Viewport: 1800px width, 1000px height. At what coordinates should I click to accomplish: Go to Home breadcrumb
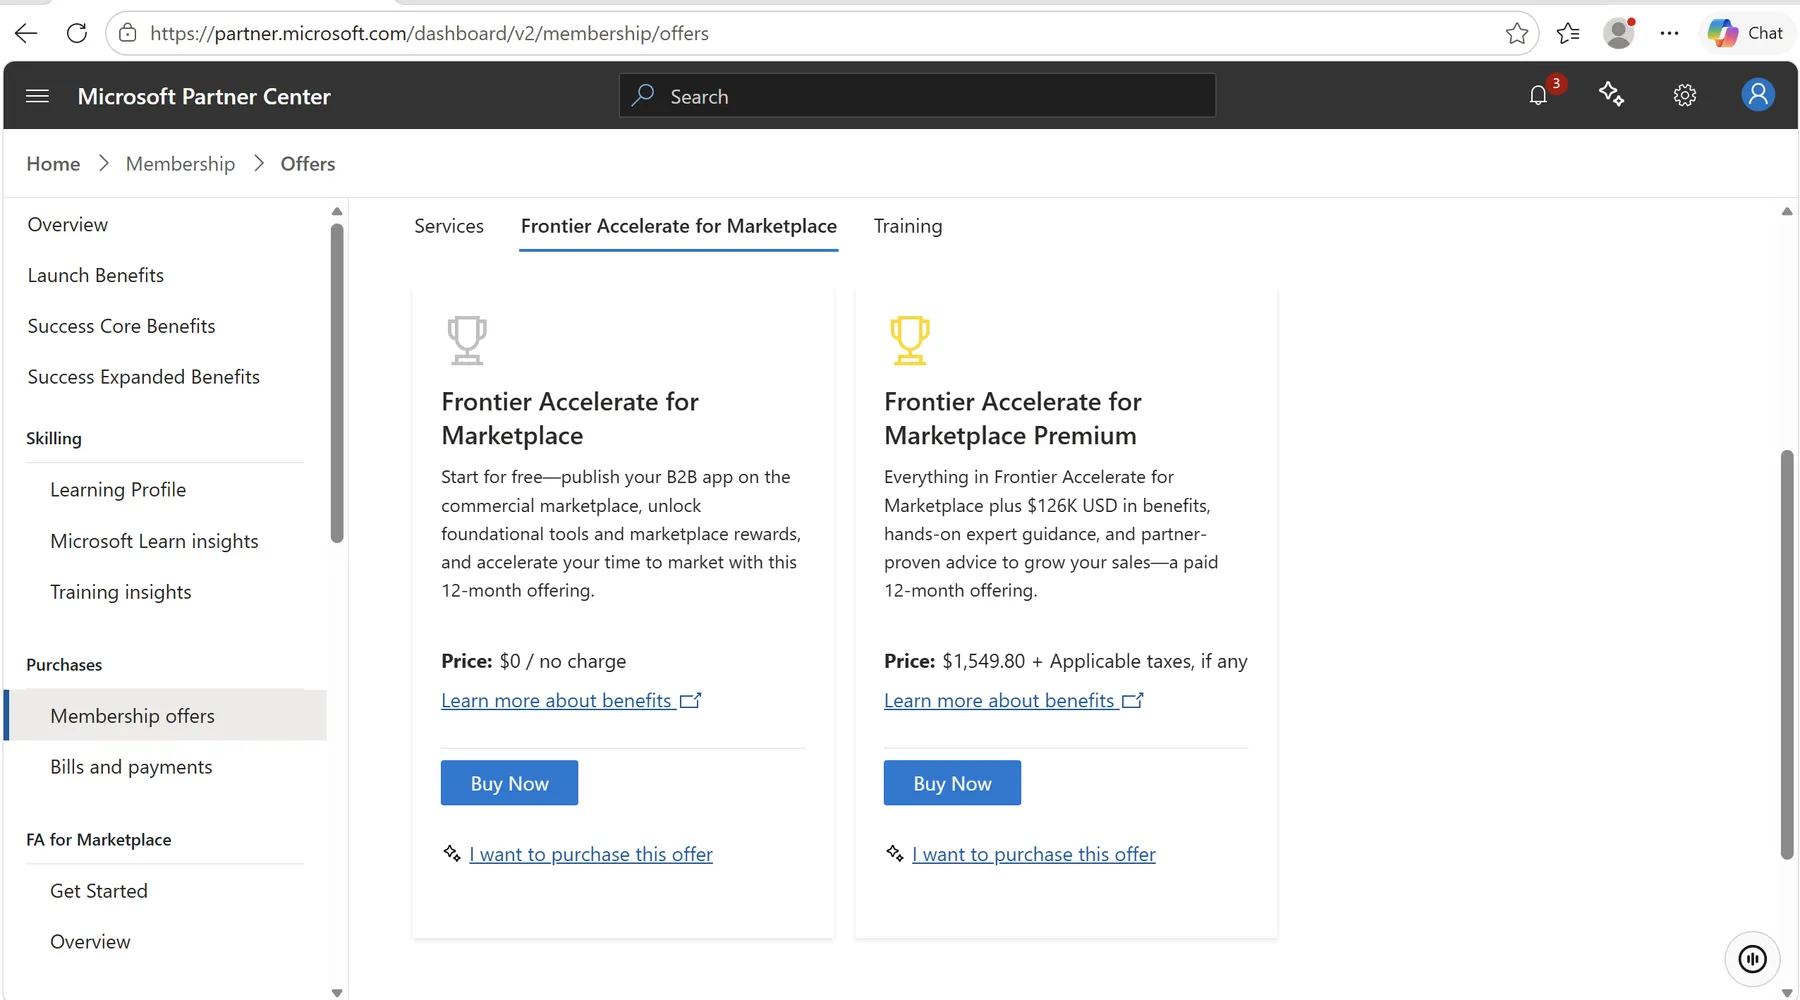tap(53, 164)
